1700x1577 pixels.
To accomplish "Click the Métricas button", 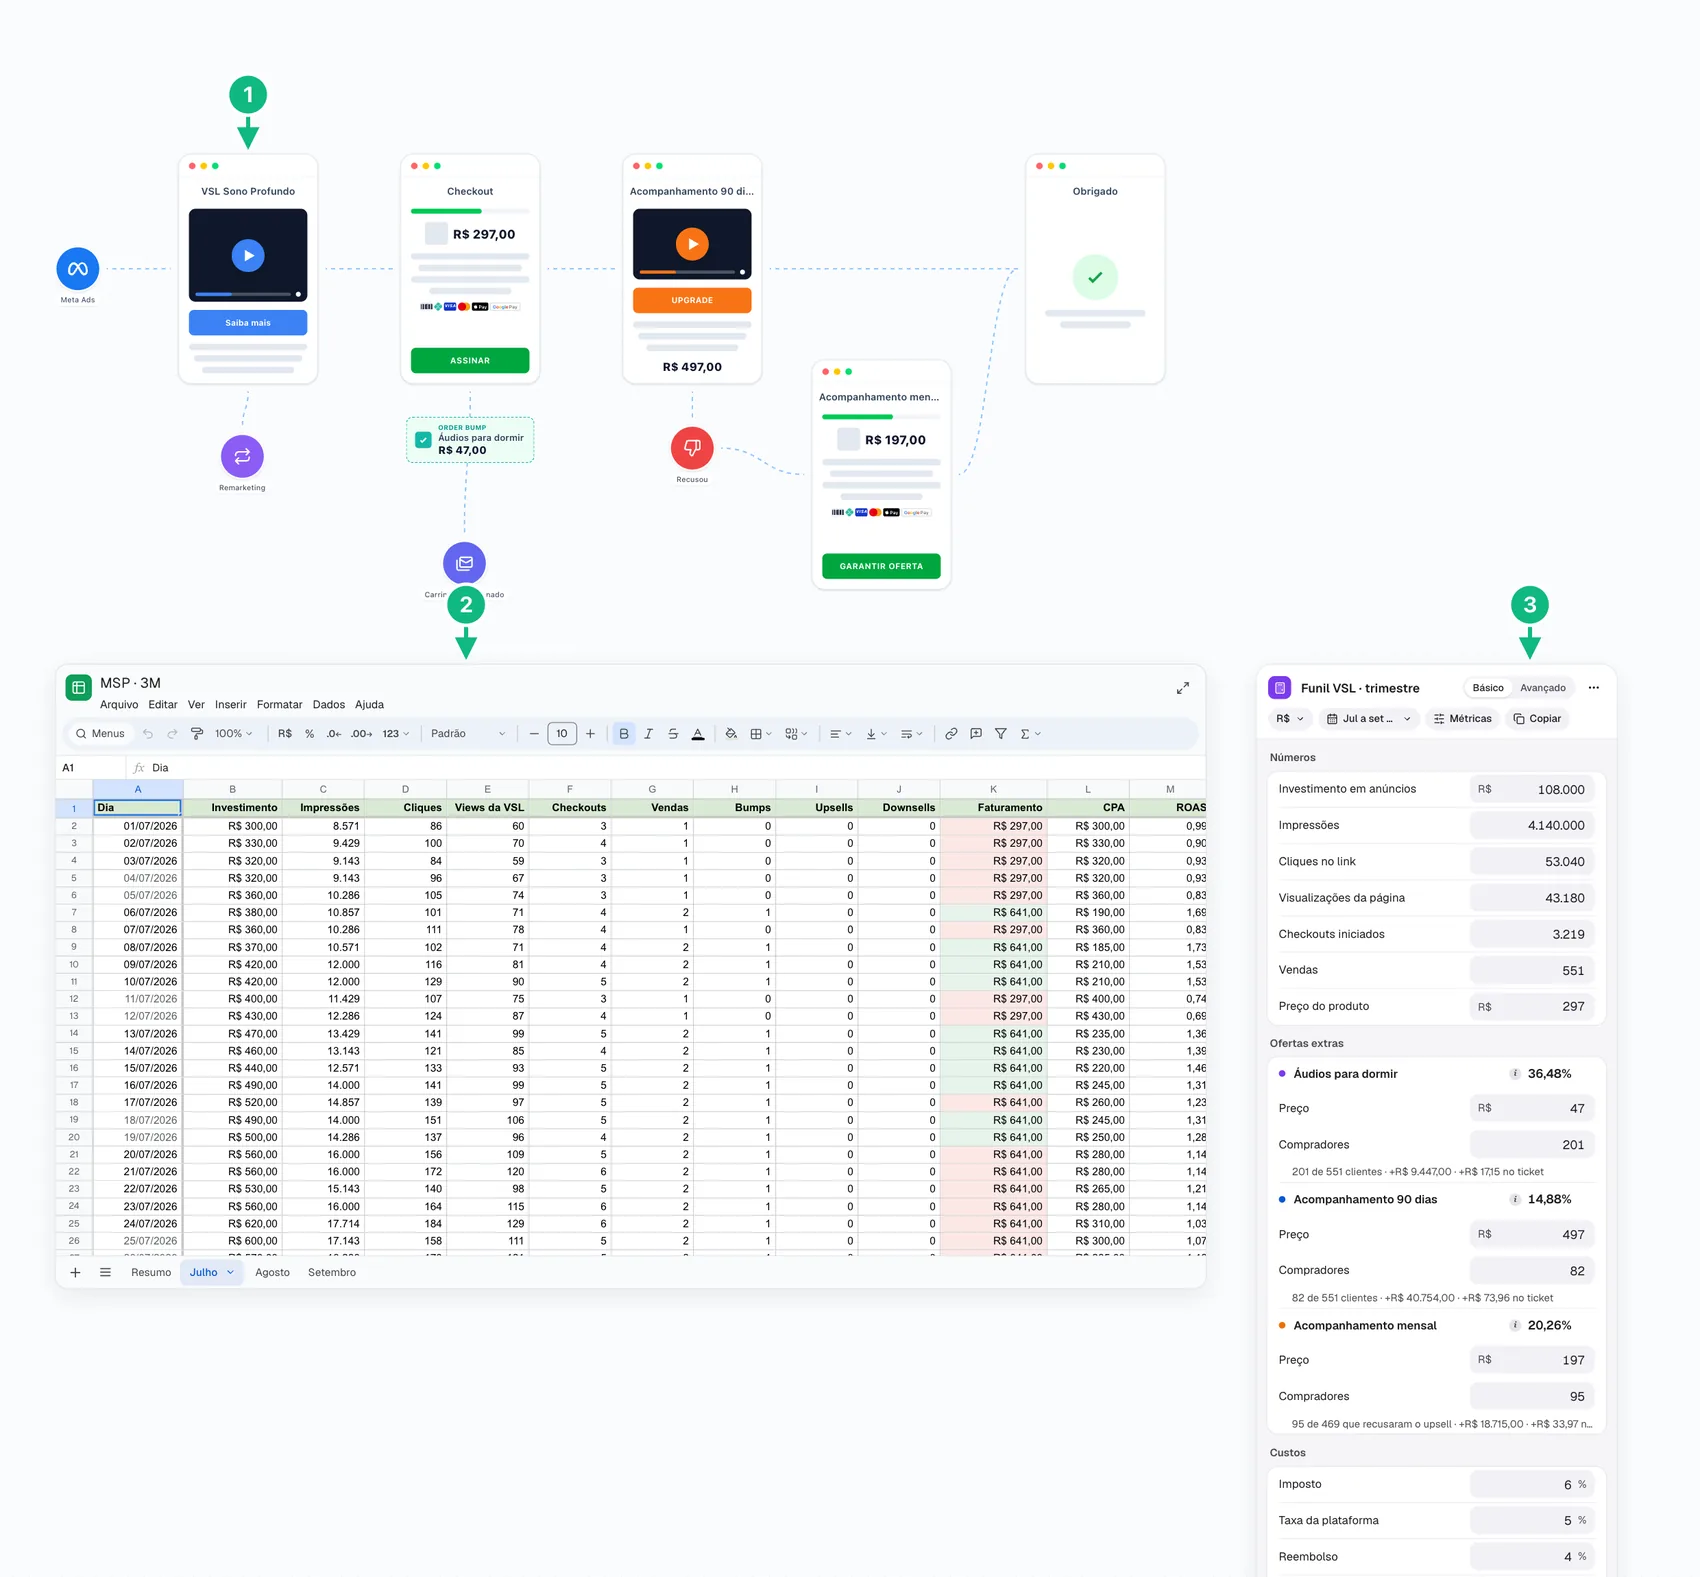I will [x=1462, y=719].
